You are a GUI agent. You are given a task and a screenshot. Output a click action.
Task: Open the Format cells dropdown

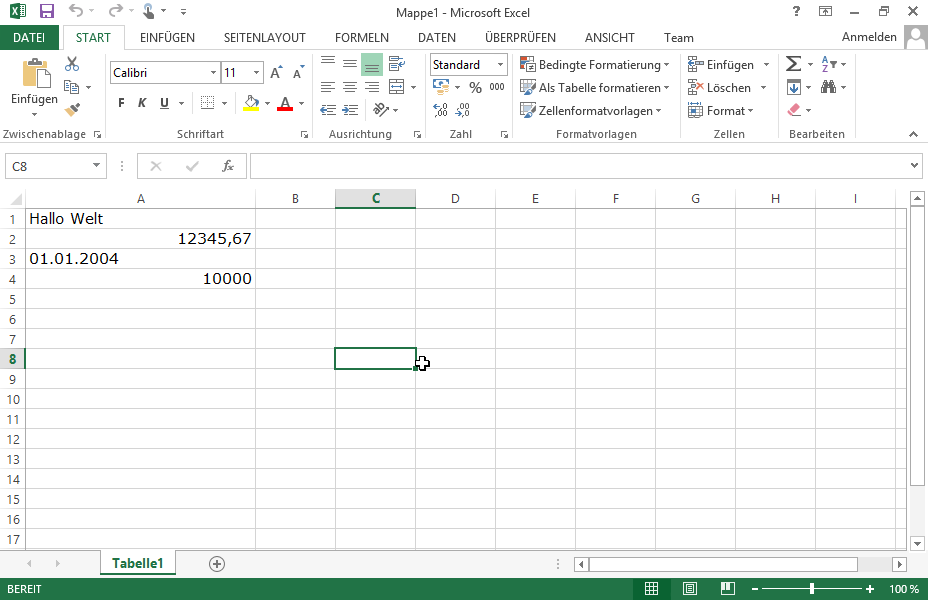[x=720, y=111]
